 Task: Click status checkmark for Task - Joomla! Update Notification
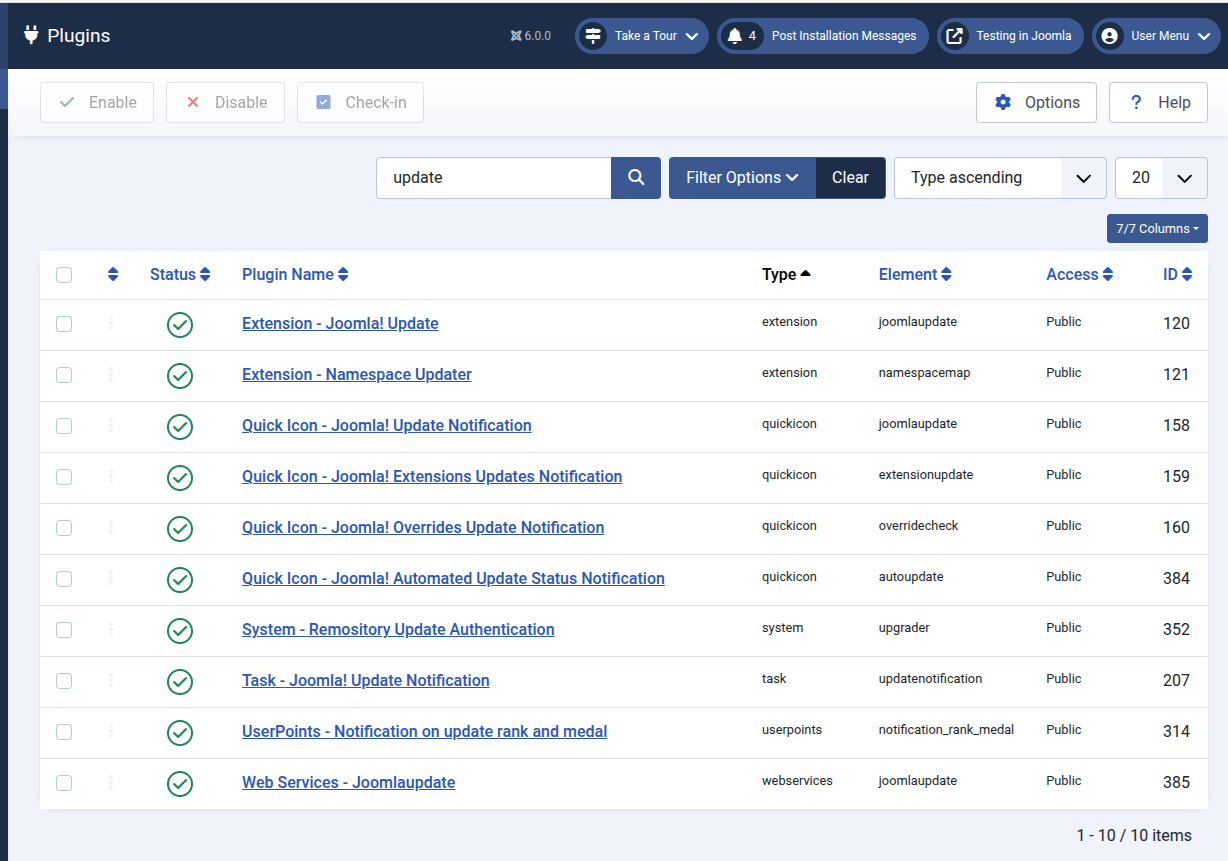coord(180,681)
